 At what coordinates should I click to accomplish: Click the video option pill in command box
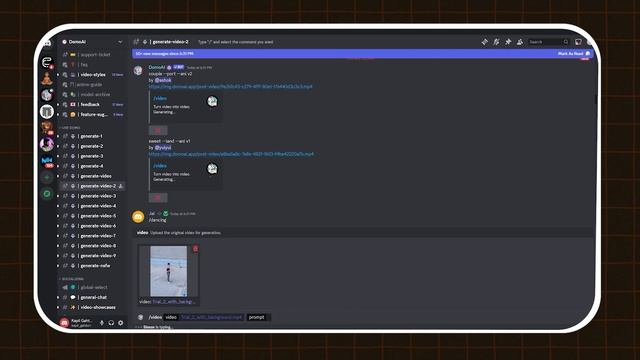click(x=171, y=317)
